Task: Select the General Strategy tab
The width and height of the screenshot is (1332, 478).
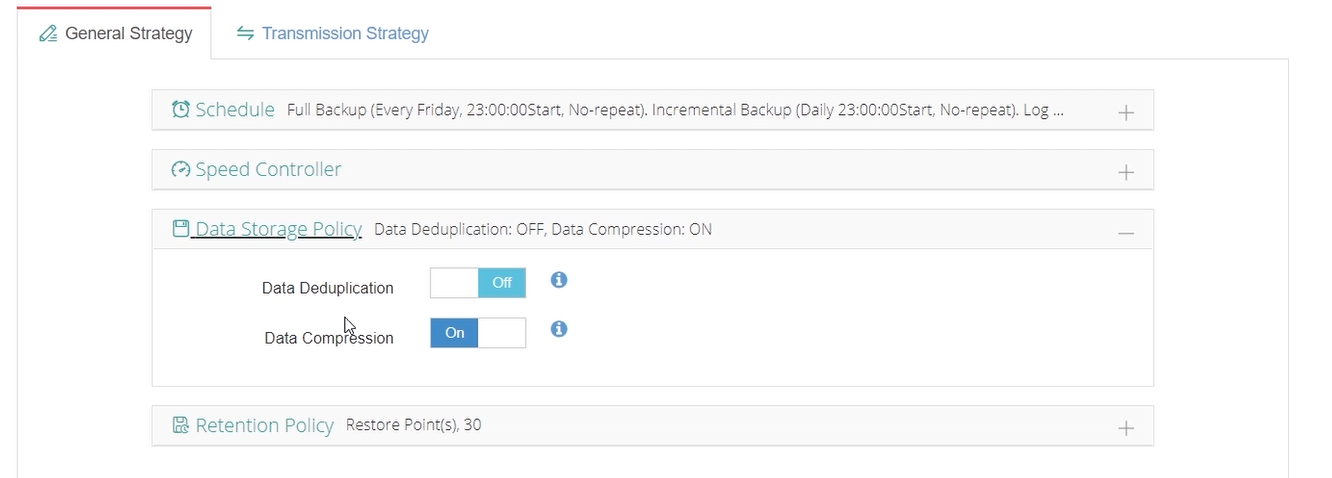Action: (x=114, y=33)
